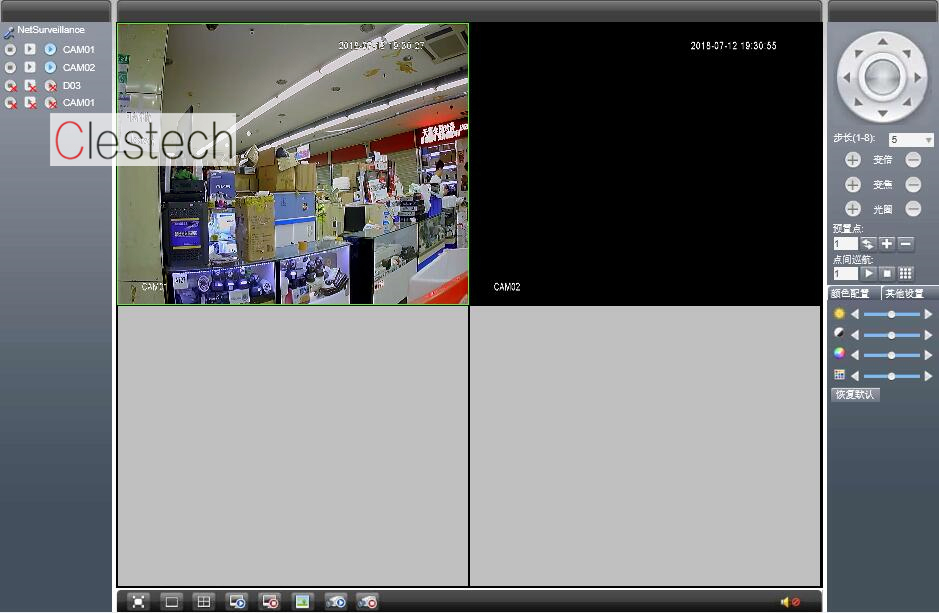Viewport: 939px width, 613px height.
Task: Click zoom in plus next to 变倍
Action: [853, 160]
